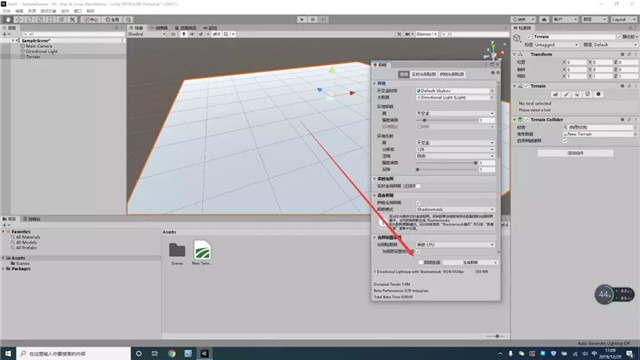The height and width of the screenshot is (360, 640).
Task: Open sun source object picker
Action: [492, 98]
